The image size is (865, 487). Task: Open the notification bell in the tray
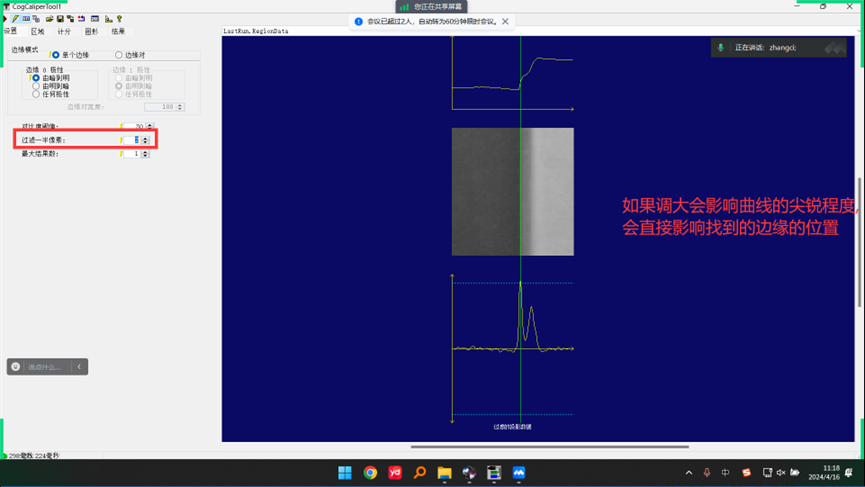pos(849,473)
